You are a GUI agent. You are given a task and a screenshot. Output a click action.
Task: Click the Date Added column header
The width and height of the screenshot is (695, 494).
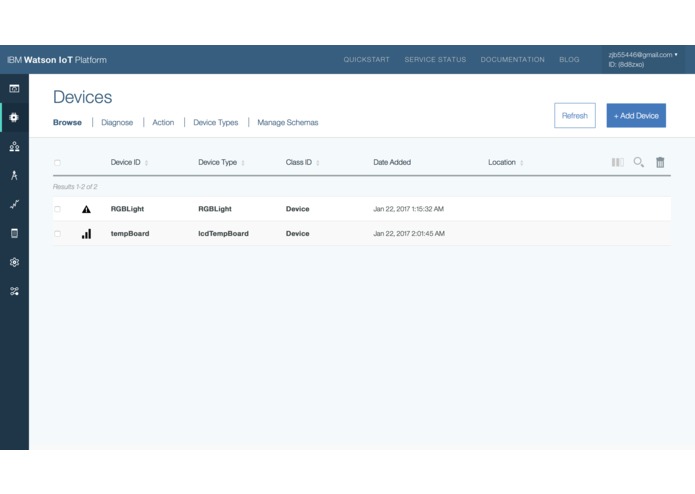pos(392,162)
